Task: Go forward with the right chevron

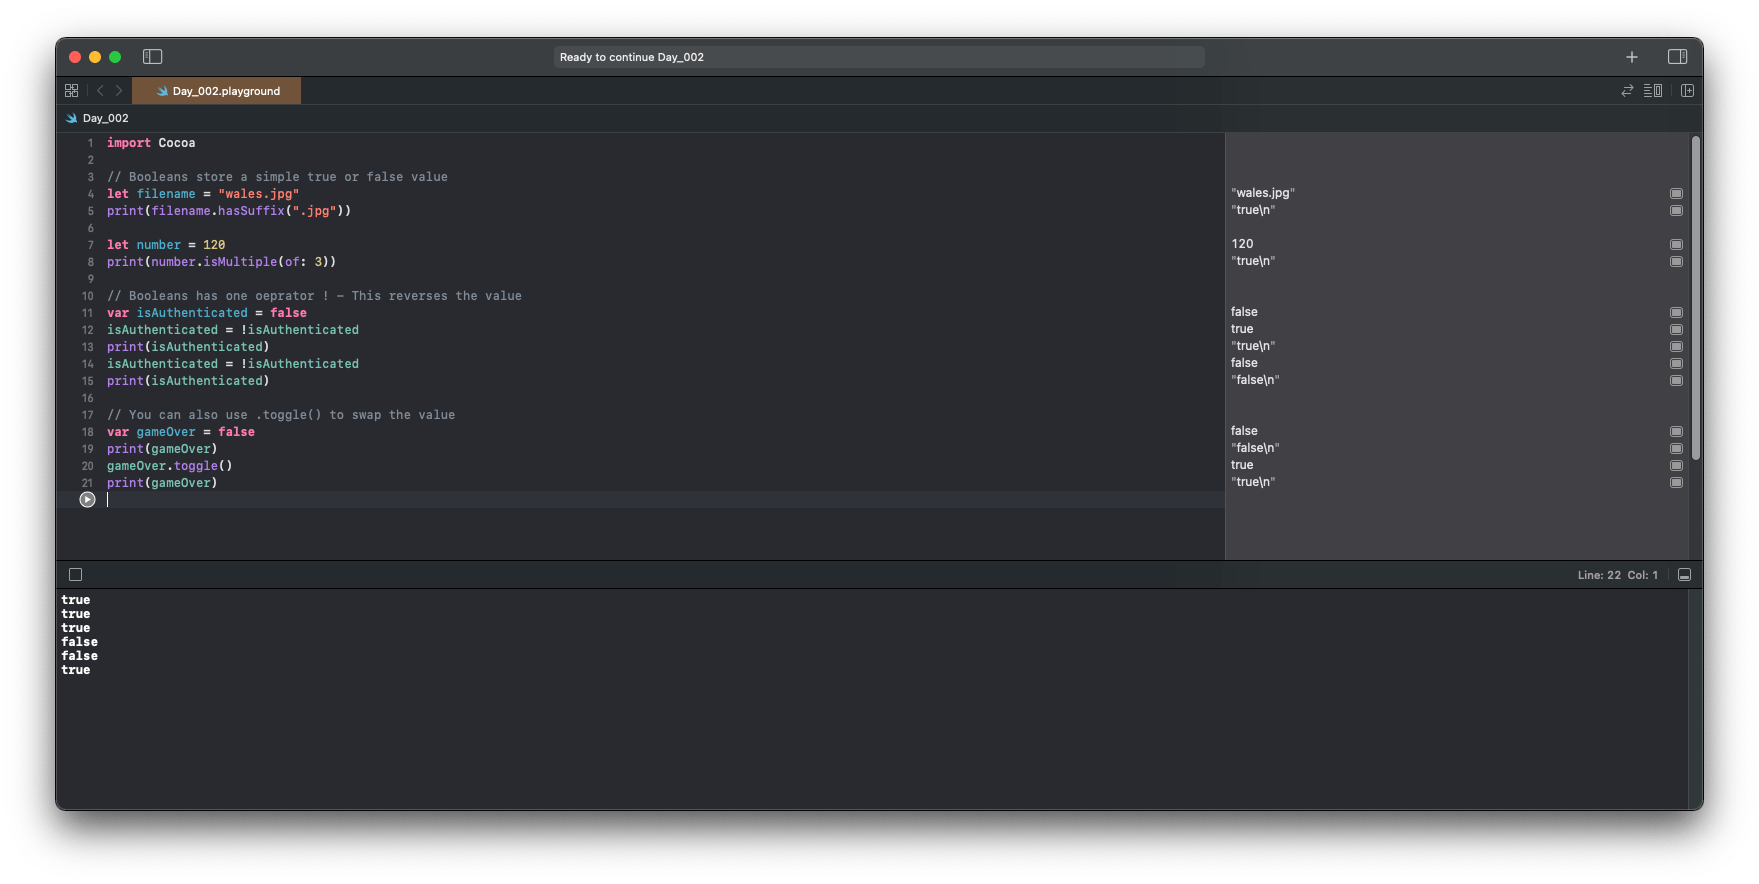Action: [x=119, y=90]
